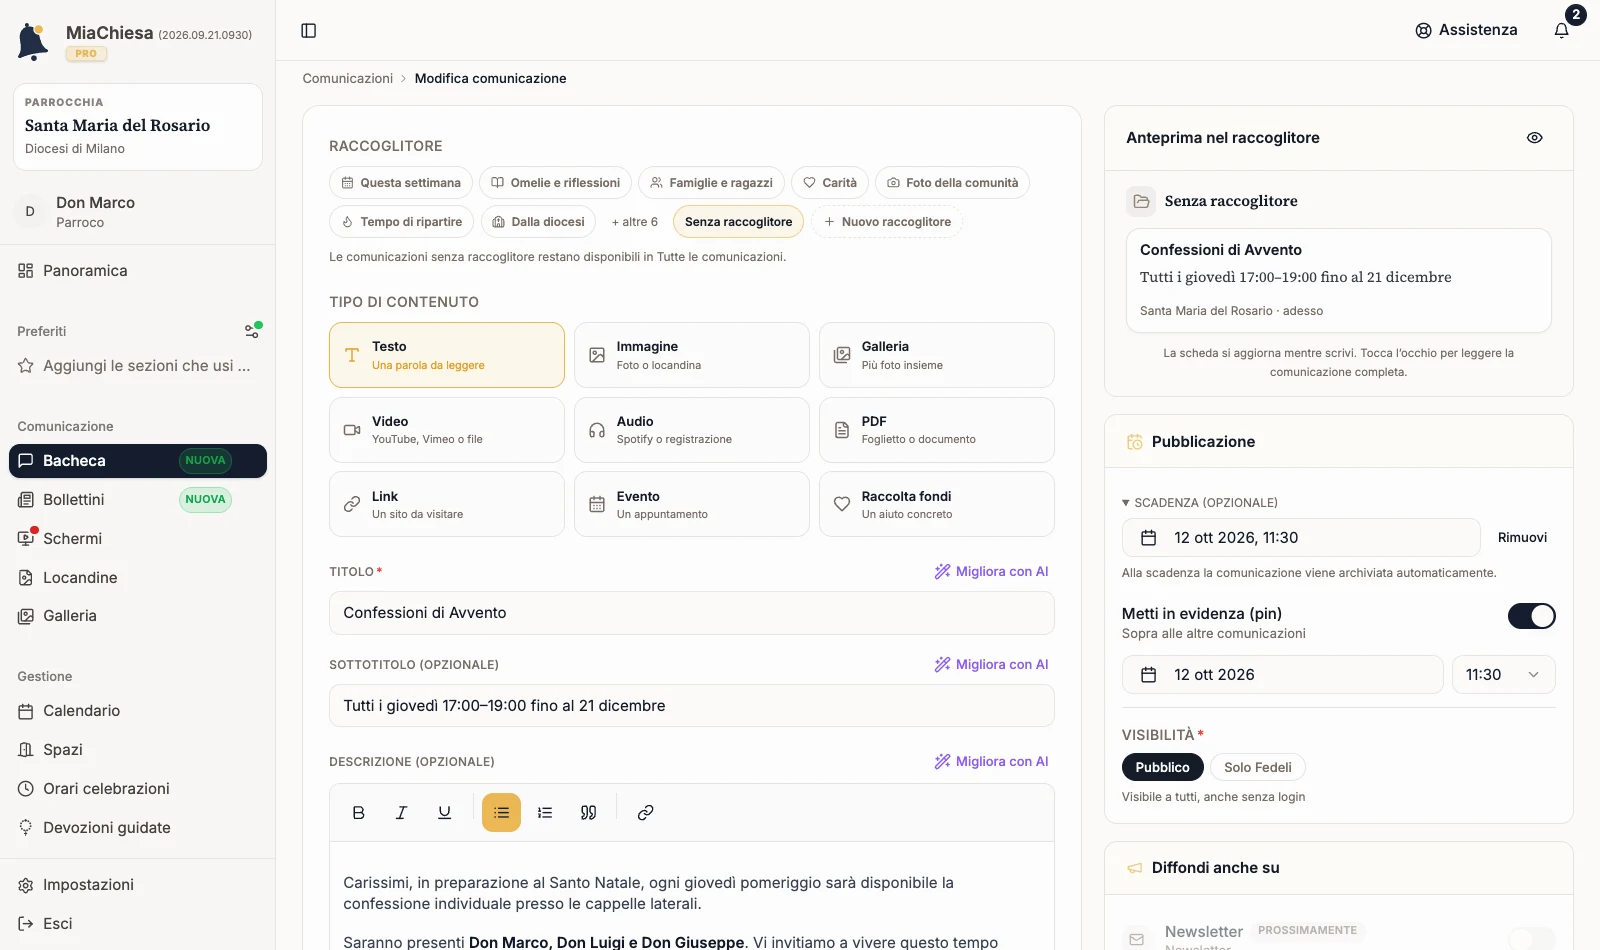Screen dimensions: 1600x950
Task: Select Famiglie e ragazzi collection chip
Action: click(x=711, y=183)
